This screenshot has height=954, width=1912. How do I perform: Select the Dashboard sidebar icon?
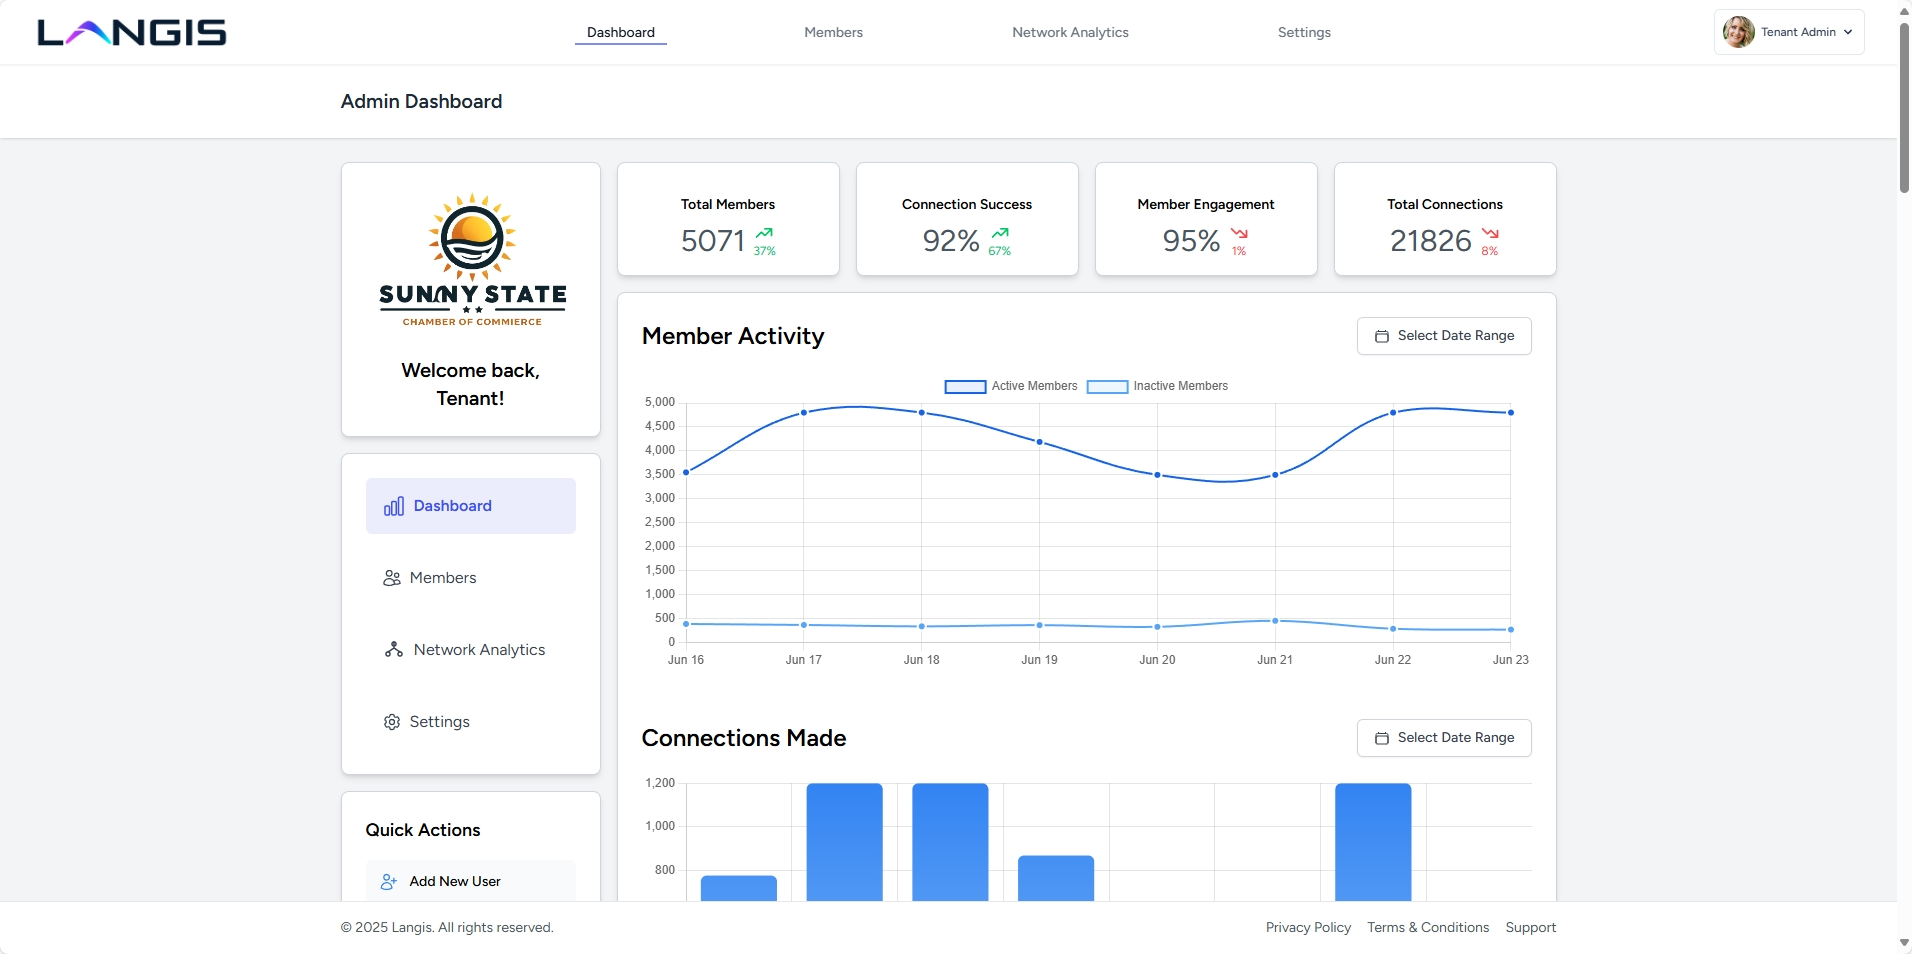click(x=394, y=506)
